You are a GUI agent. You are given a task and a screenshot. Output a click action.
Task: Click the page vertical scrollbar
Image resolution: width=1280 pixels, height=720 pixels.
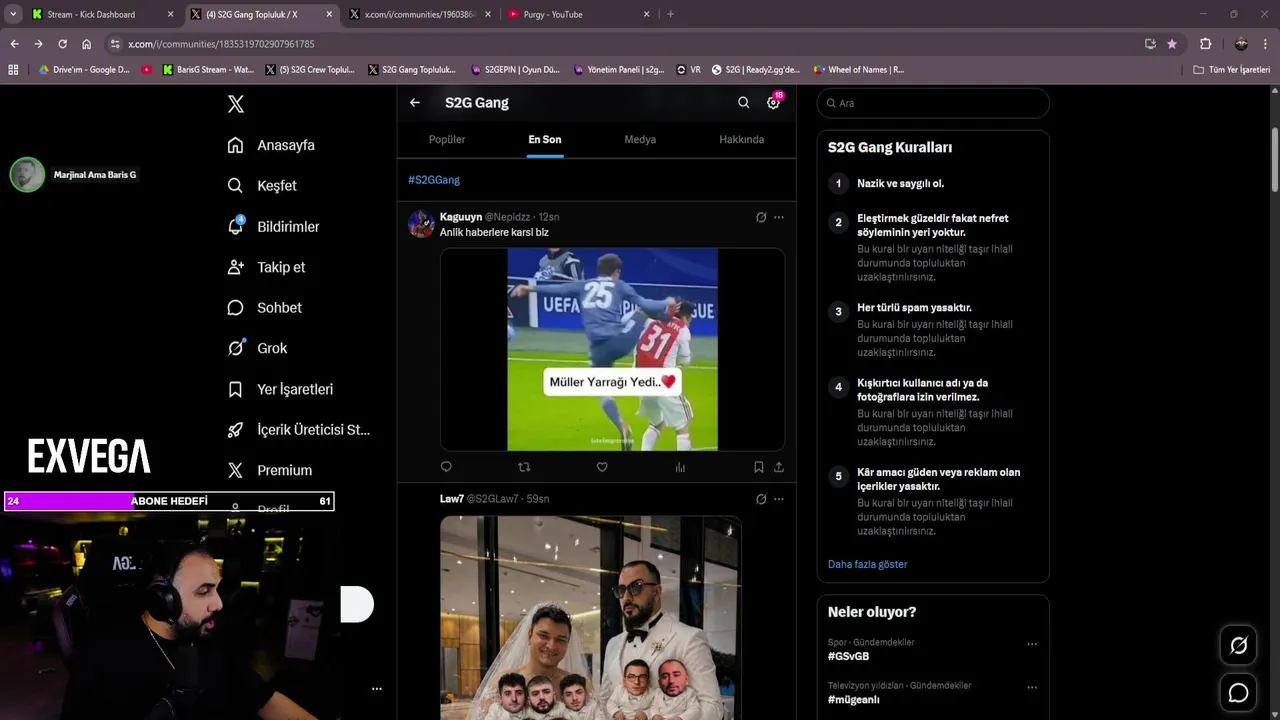click(x=1275, y=160)
